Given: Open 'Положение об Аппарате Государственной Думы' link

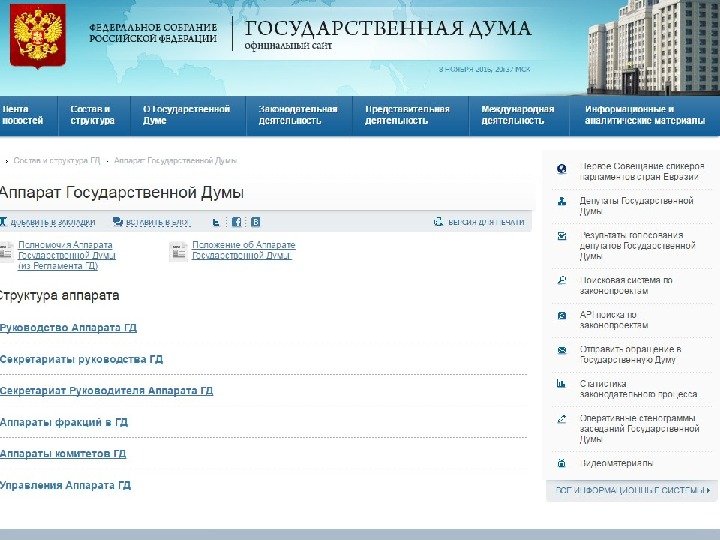Looking at the screenshot, I should [243, 250].
